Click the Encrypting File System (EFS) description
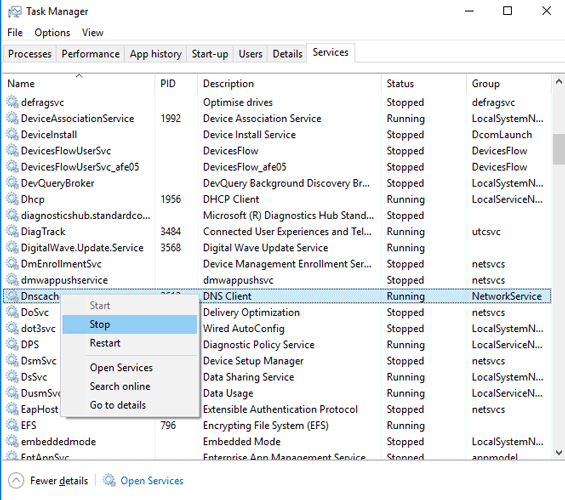 (x=266, y=425)
